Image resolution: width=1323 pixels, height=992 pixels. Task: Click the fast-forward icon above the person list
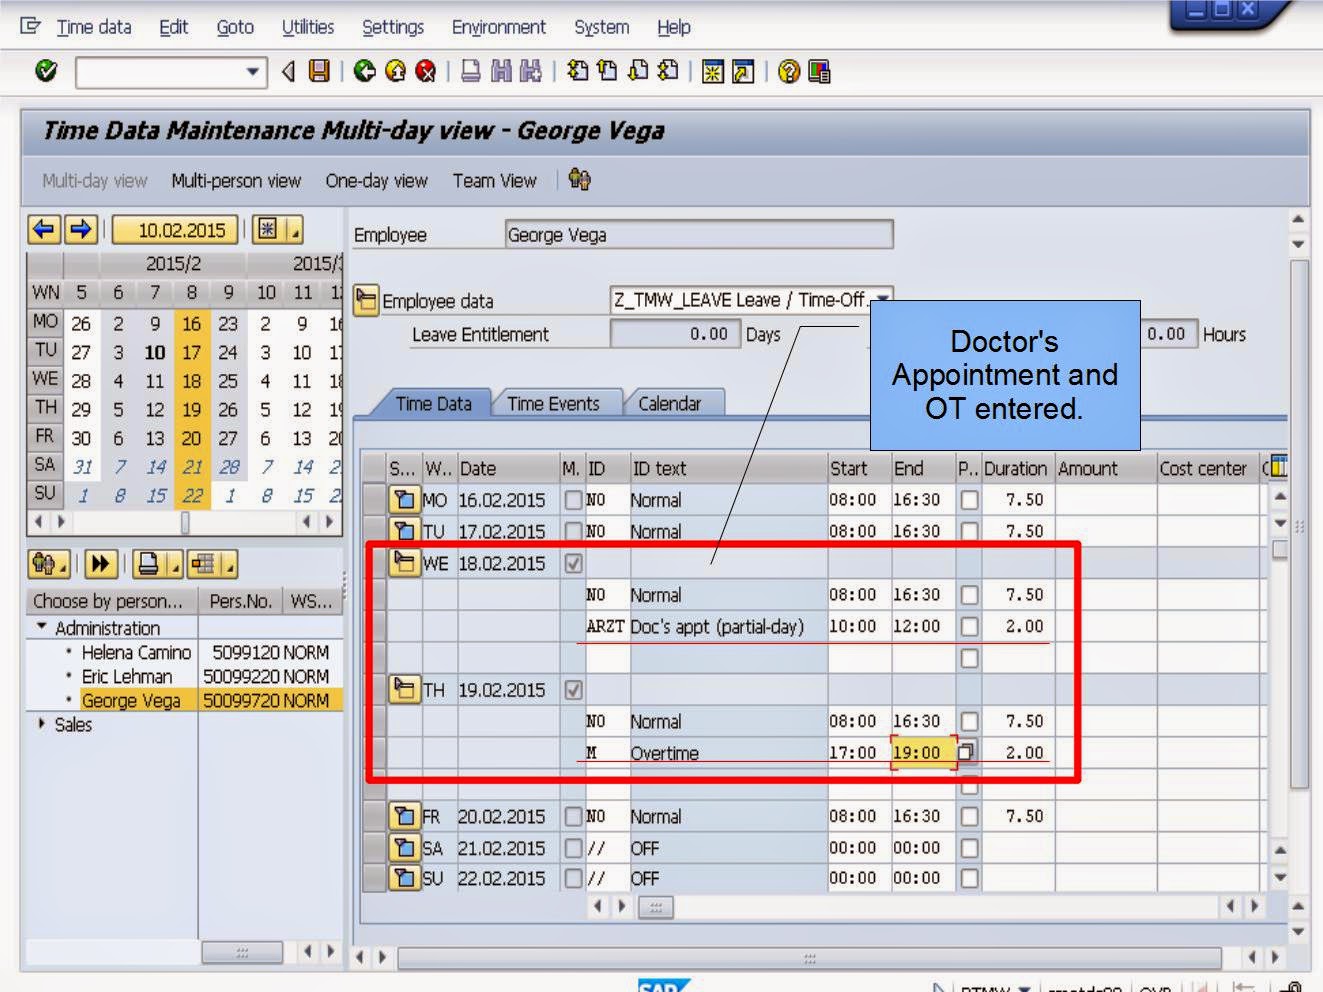pyautogui.click(x=100, y=565)
